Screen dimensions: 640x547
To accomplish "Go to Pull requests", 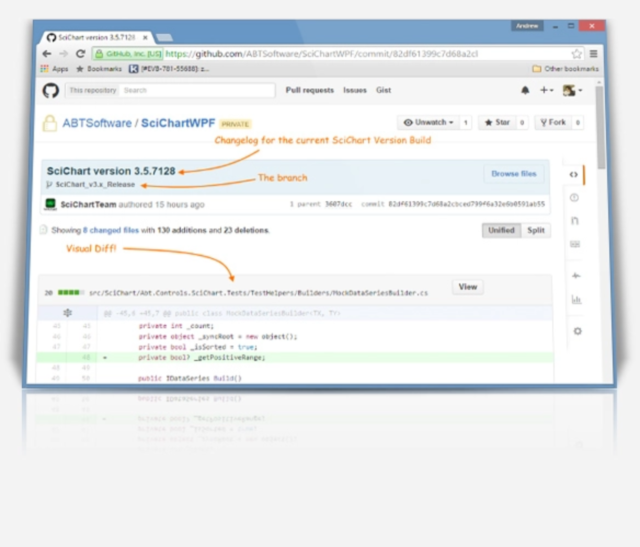I will pos(309,90).
